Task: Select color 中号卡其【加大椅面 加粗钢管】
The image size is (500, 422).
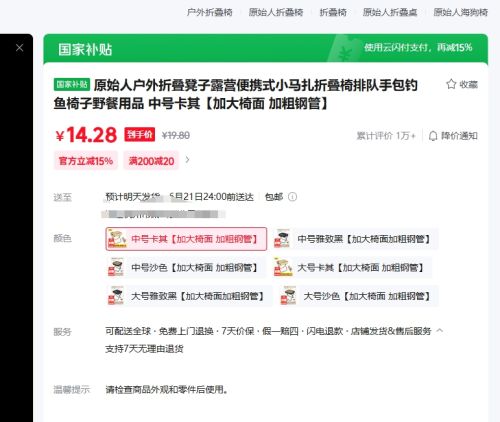Action: [186, 239]
